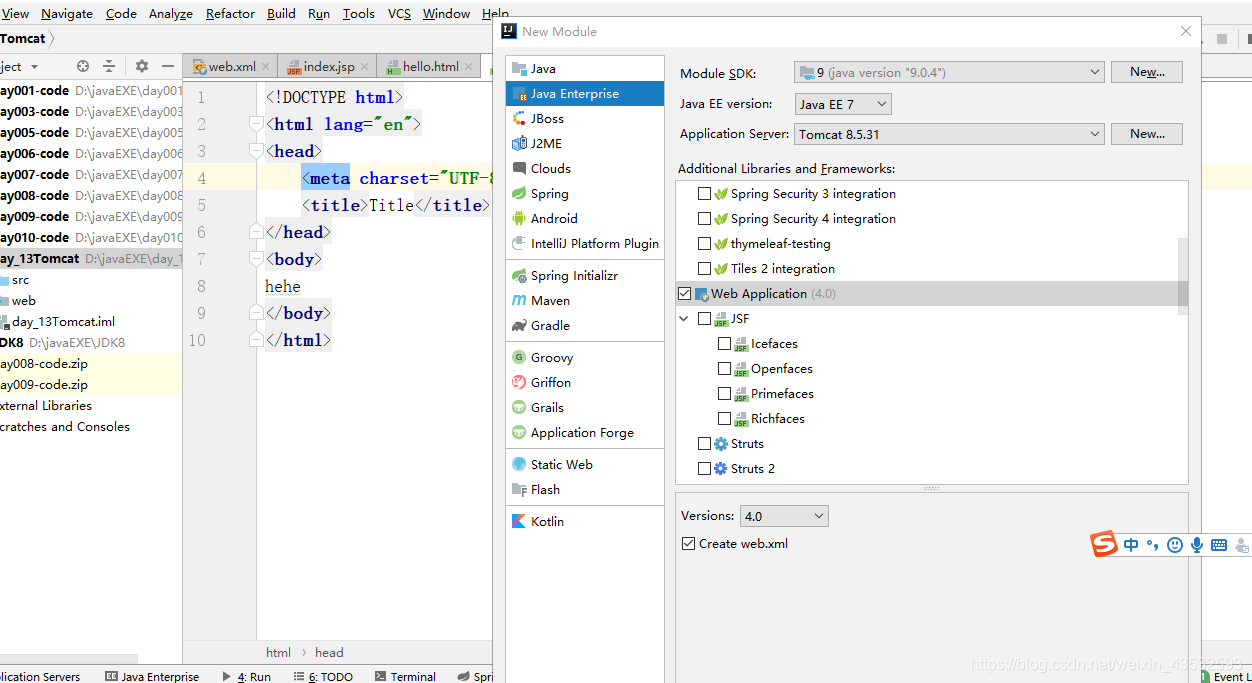Switch to index.jsp editor tab
The height and width of the screenshot is (683, 1252).
tap(329, 67)
